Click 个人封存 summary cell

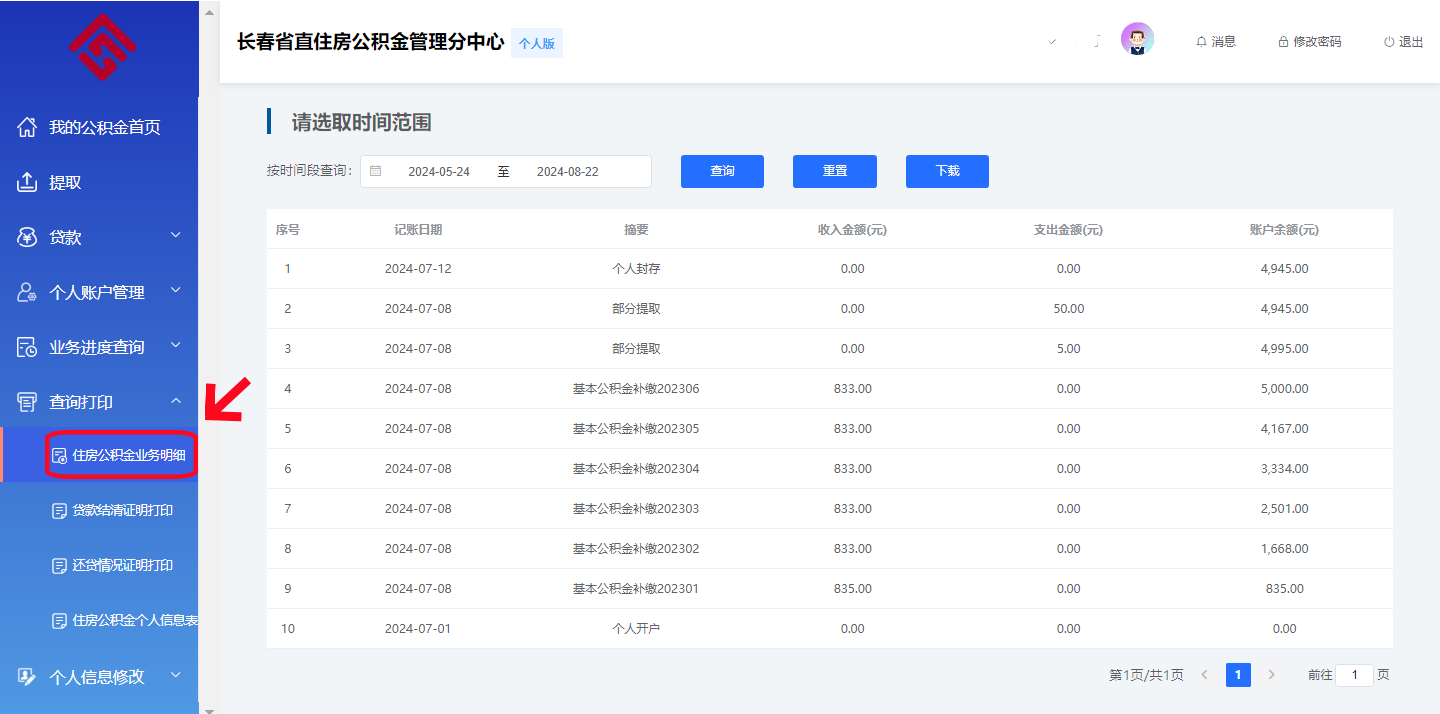point(636,269)
